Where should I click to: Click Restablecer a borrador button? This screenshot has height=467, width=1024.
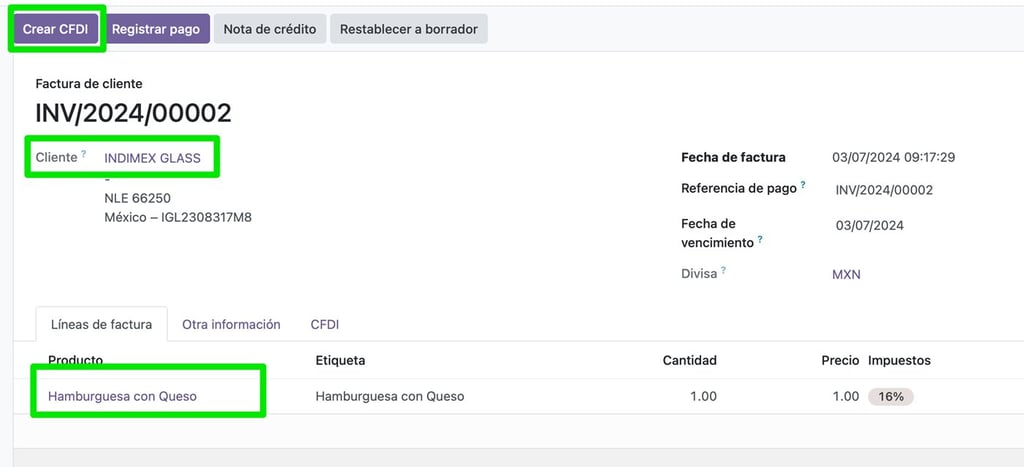pos(409,29)
